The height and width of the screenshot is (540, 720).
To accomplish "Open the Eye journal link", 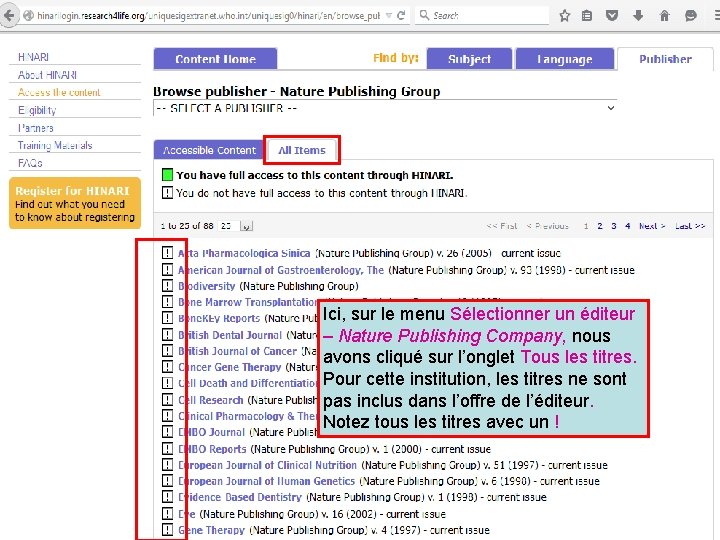I will 187,514.
